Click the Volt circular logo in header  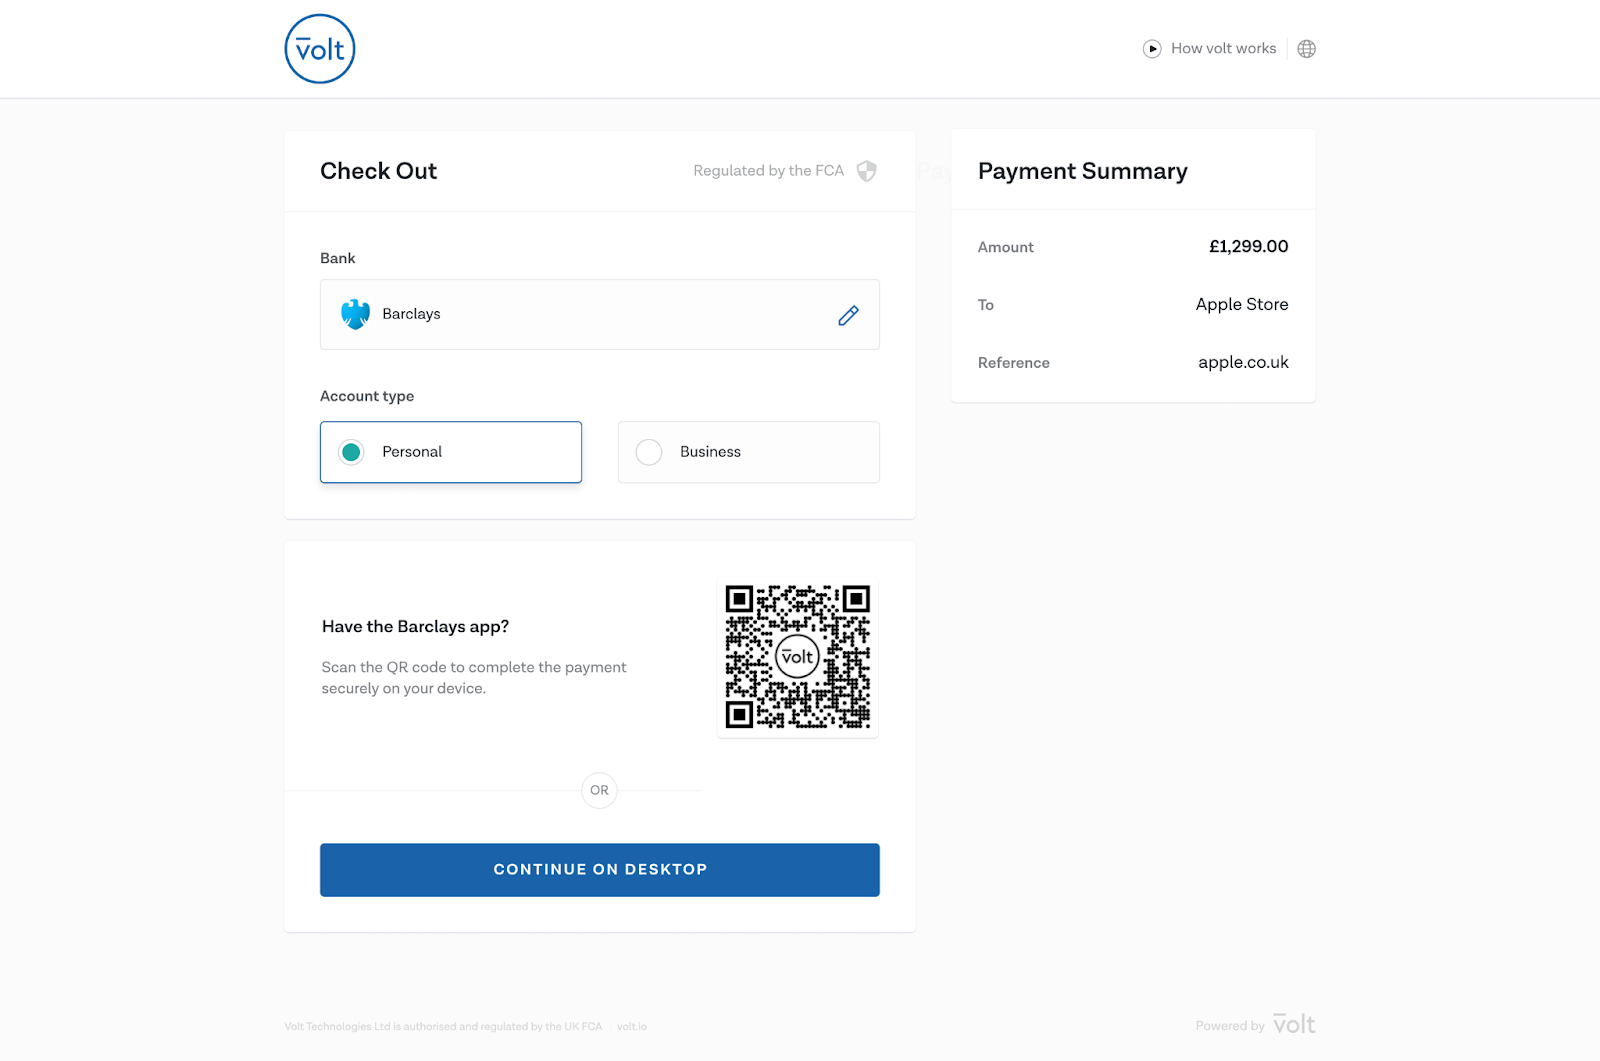point(320,49)
